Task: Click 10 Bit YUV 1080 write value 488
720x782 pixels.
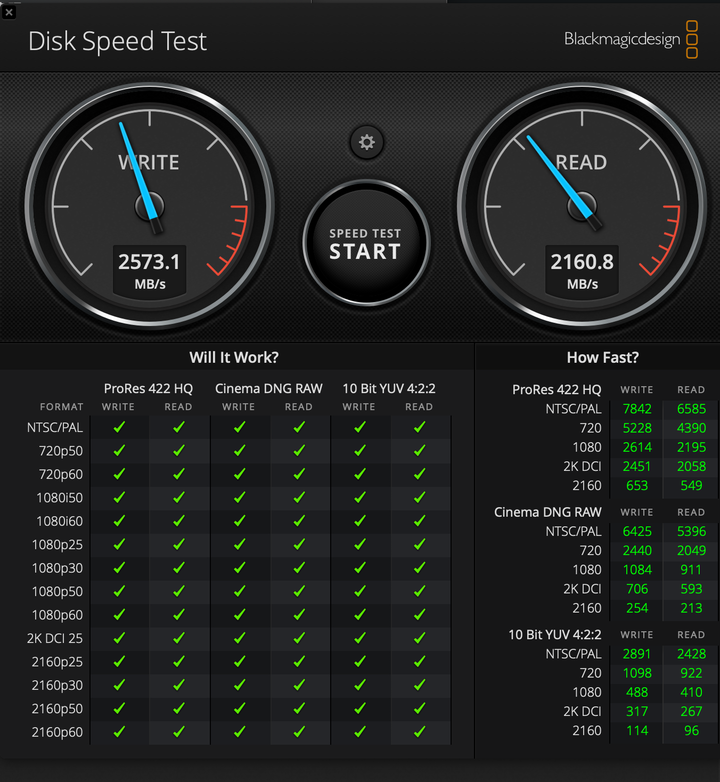Action: pos(637,692)
